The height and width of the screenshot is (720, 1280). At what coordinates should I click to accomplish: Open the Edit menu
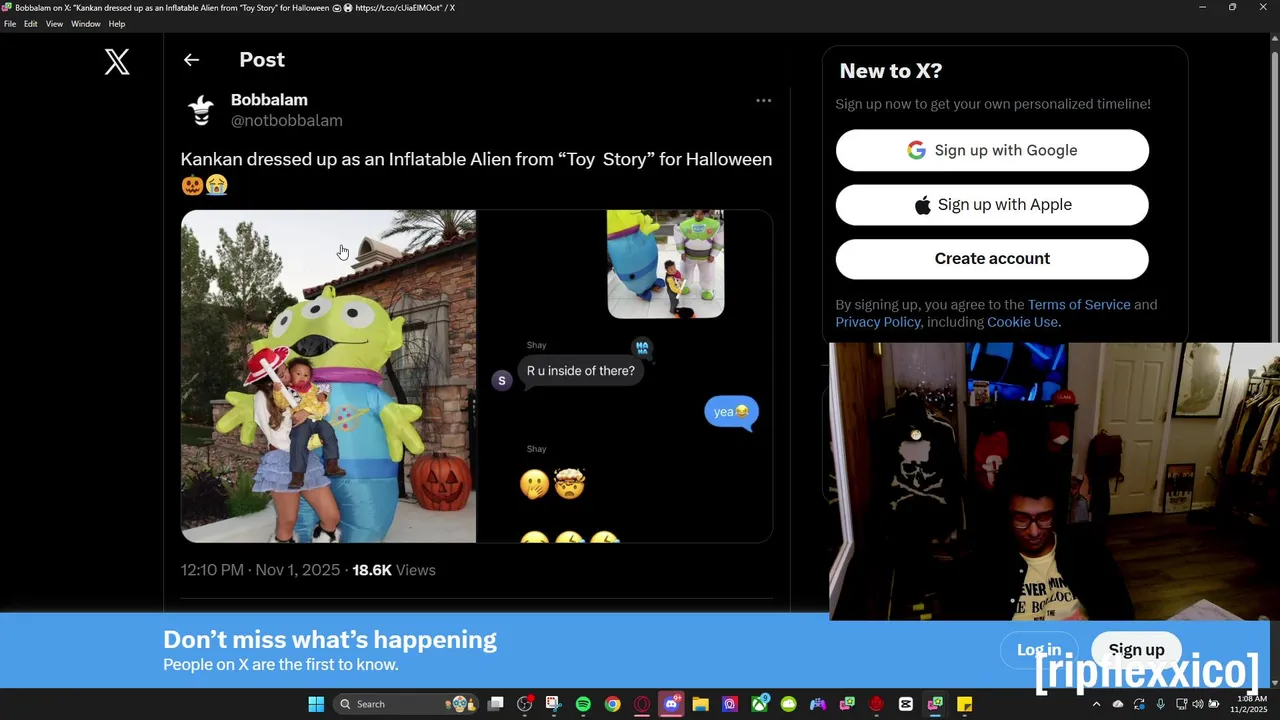tap(31, 24)
